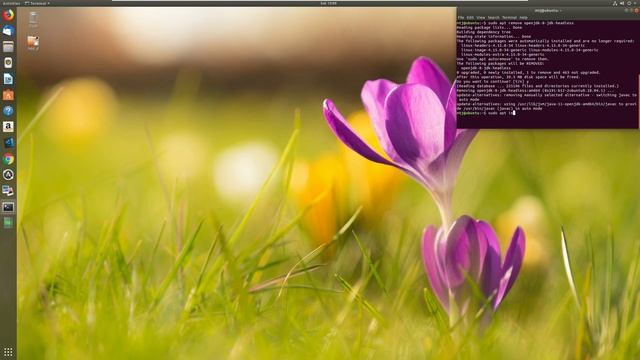The image size is (640, 360).
Task: Open the dock icon above LibreOffice Writer
Action: [x=8, y=62]
